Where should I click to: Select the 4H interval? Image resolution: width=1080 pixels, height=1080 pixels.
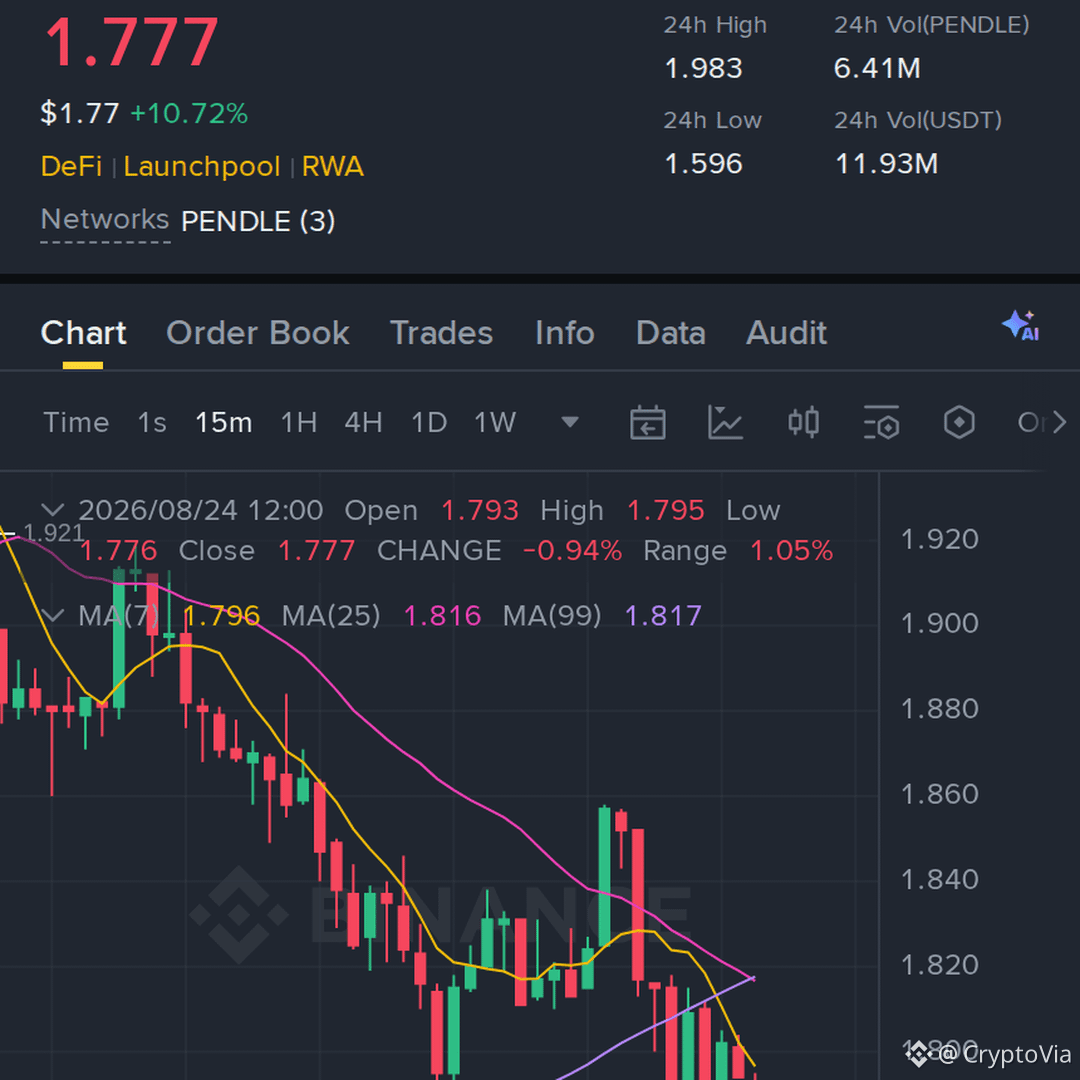click(x=364, y=422)
